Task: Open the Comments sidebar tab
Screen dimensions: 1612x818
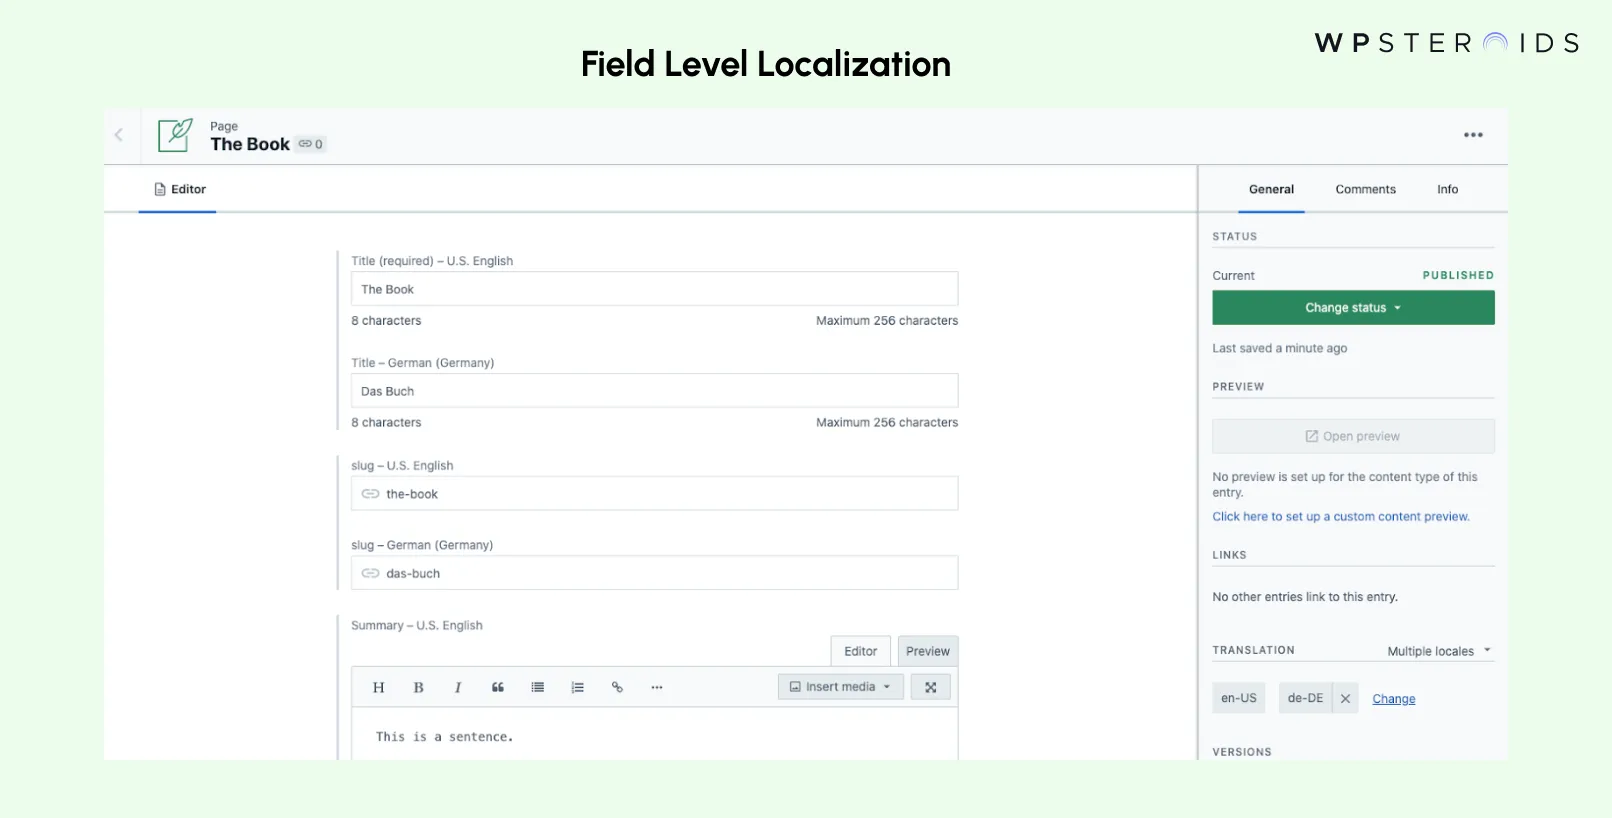Action: tap(1365, 189)
